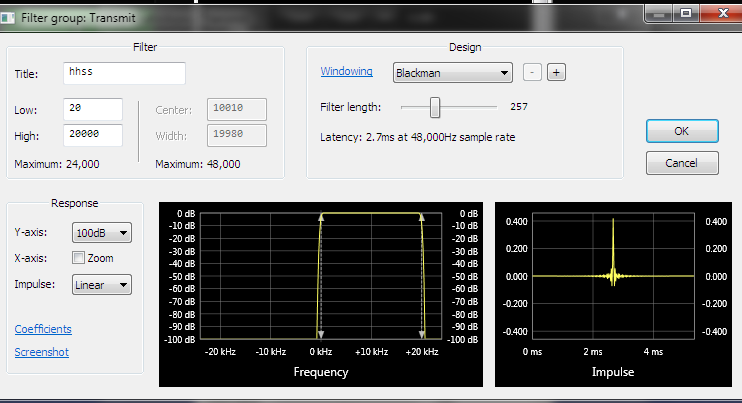This screenshot has width=742, height=403.
Task: Open the Impulse Linear dropdown
Action: pyautogui.click(x=102, y=285)
